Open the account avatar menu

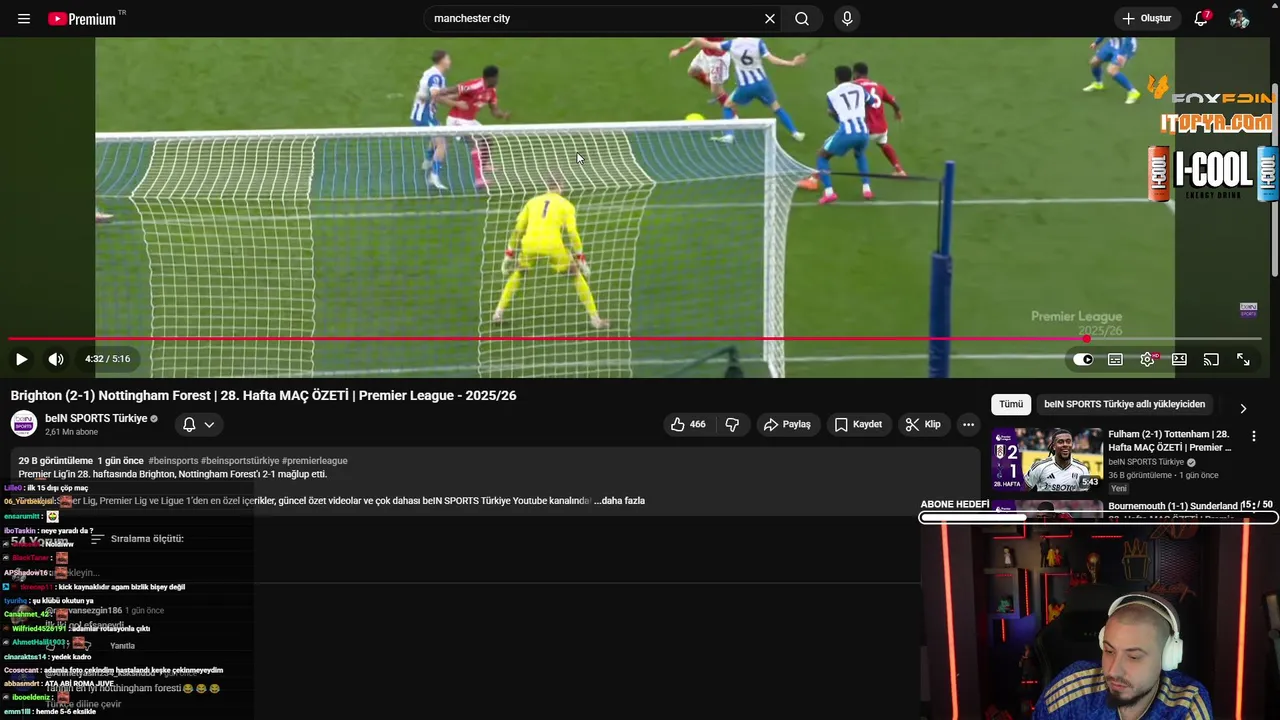click(1239, 19)
